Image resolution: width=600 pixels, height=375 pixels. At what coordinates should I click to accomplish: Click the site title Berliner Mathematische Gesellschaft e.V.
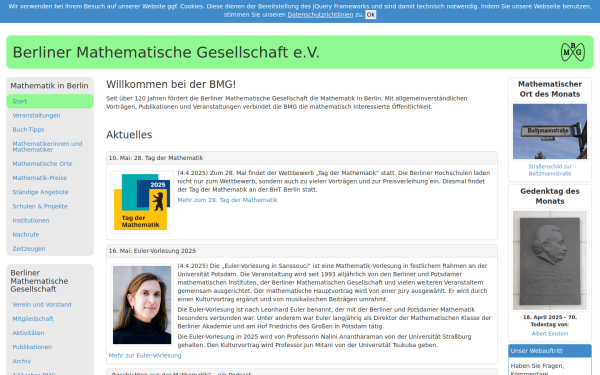166,52
